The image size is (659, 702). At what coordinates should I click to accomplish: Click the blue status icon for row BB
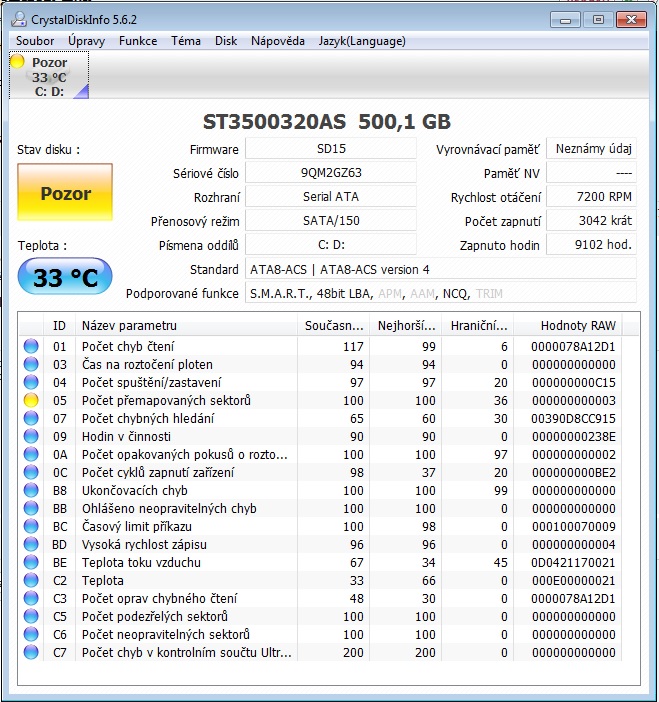pyautogui.click(x=31, y=508)
